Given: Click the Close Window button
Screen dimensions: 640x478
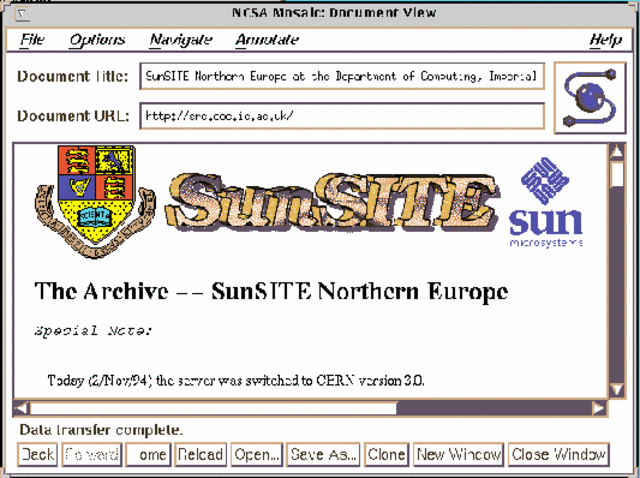Looking at the screenshot, I should 559,454.
